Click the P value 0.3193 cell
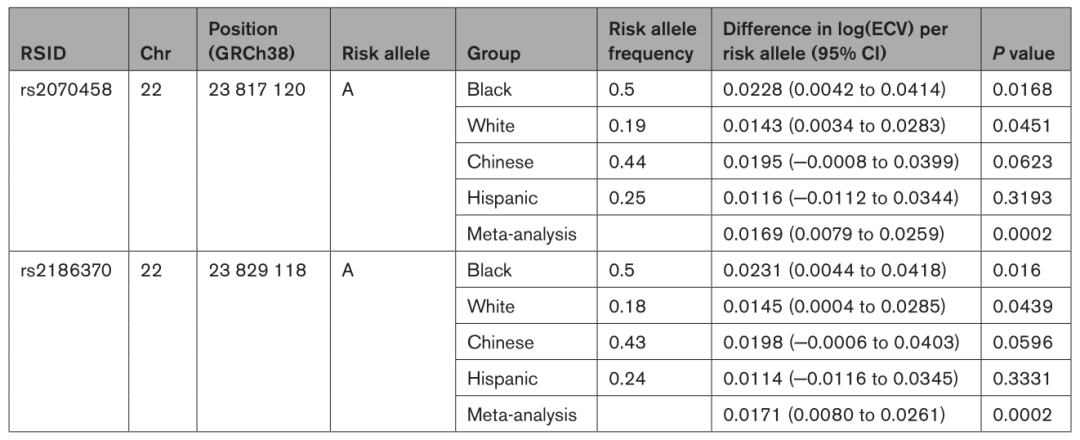Image resolution: width=1080 pixels, height=440 pixels. 1022,198
